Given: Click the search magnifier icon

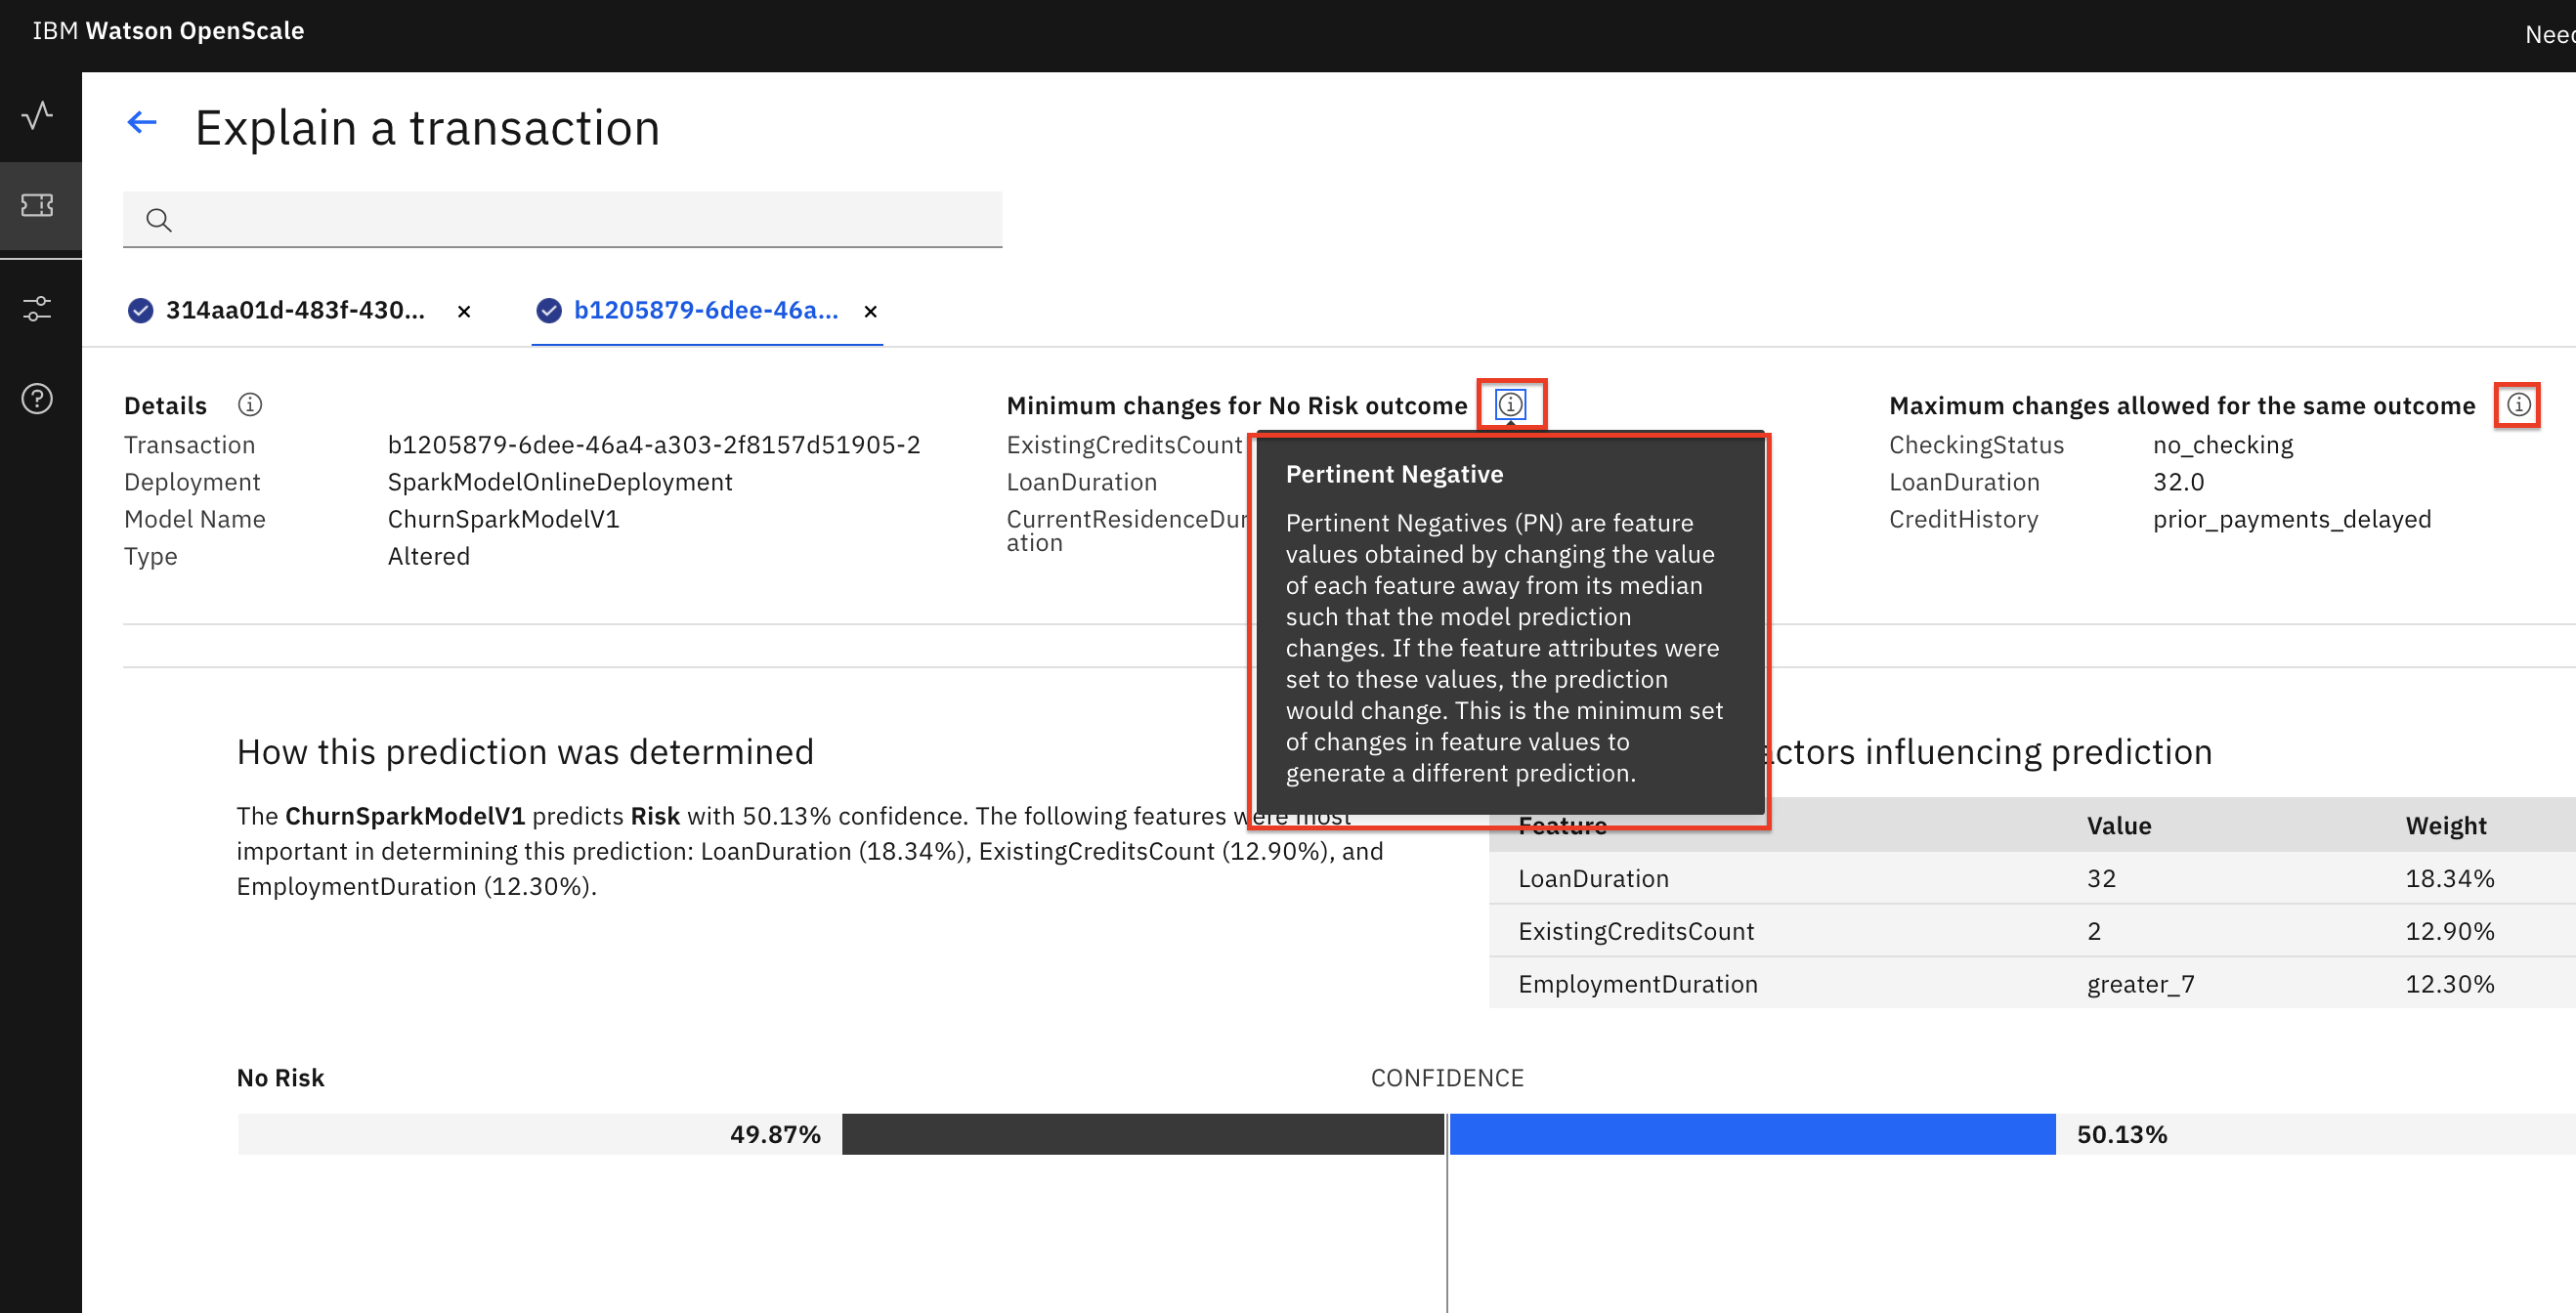Looking at the screenshot, I should [x=158, y=220].
